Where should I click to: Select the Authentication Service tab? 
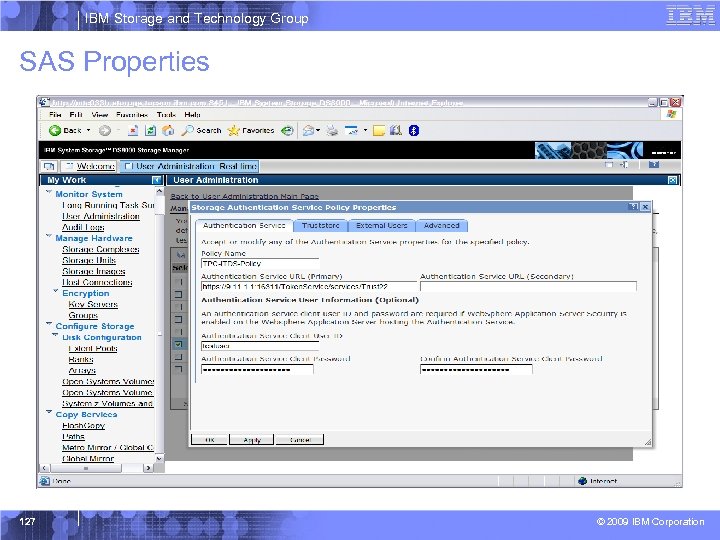(x=244, y=225)
